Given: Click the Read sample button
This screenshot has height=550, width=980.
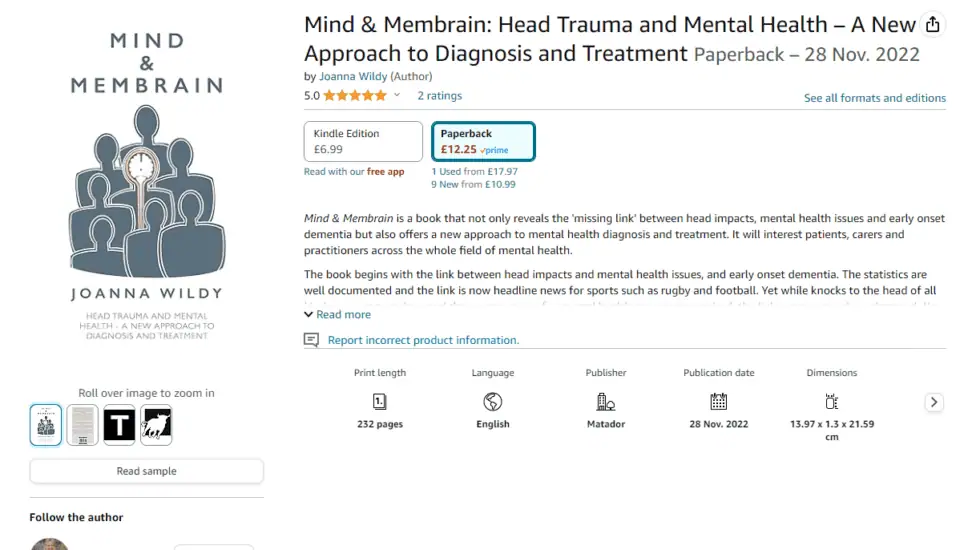Looking at the screenshot, I should pos(146,471).
